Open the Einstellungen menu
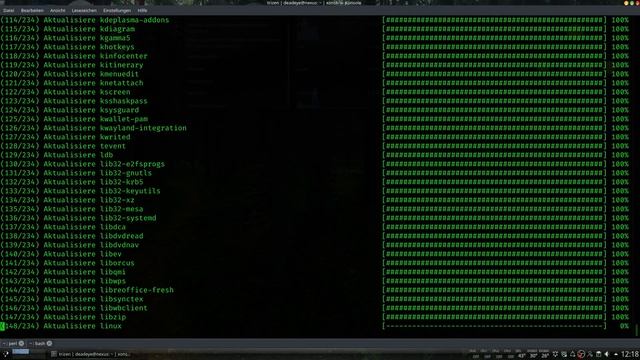The width and height of the screenshot is (640, 360). pyautogui.click(x=117, y=10)
